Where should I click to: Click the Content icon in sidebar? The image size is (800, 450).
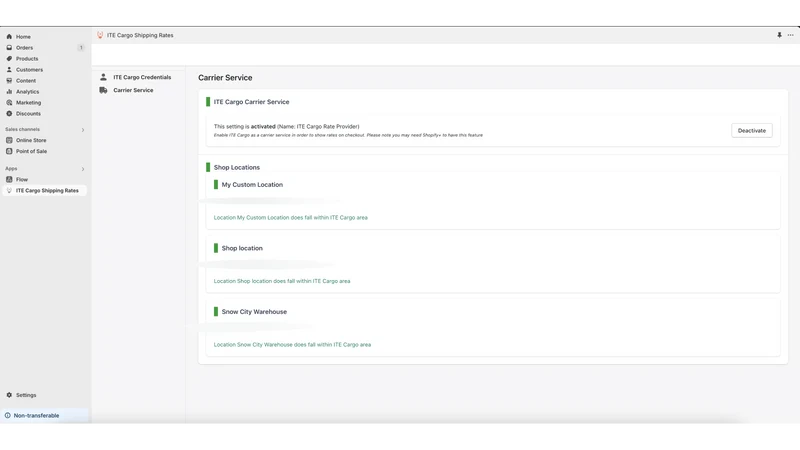click(x=9, y=81)
